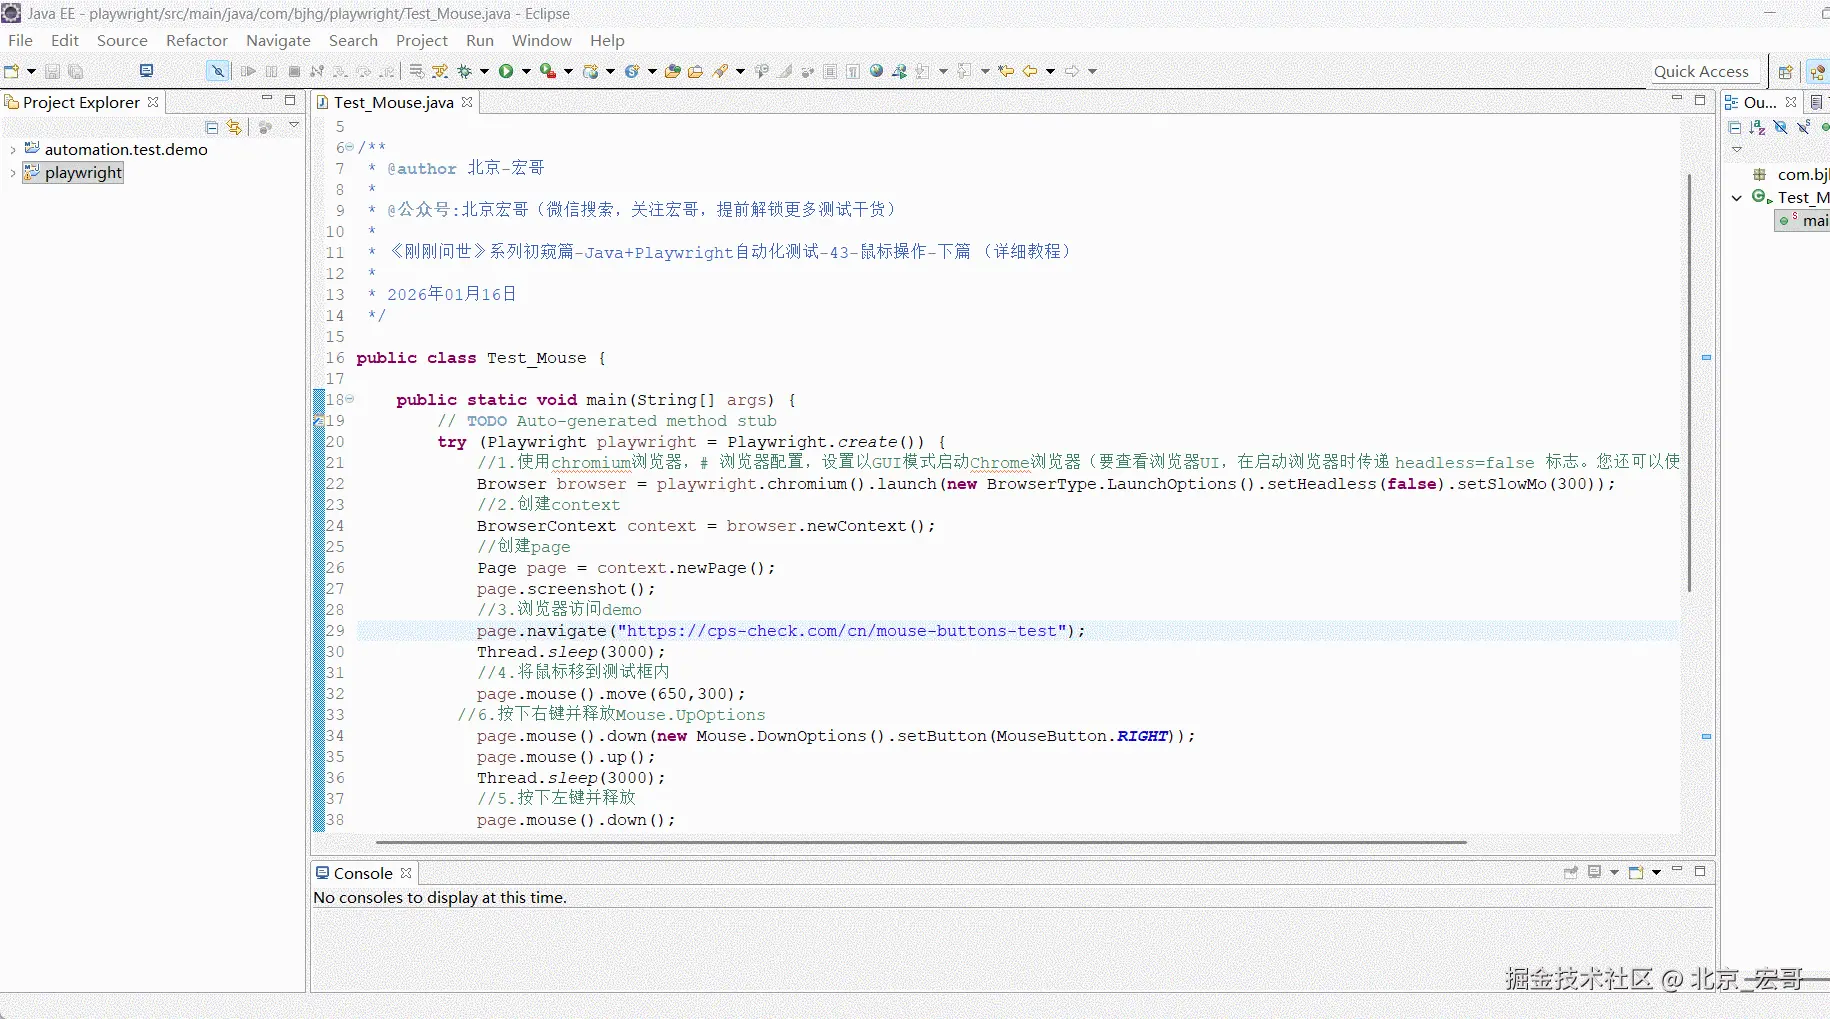
Task: Collapse the Javadoc comment fold on line 6
Action: (350, 147)
